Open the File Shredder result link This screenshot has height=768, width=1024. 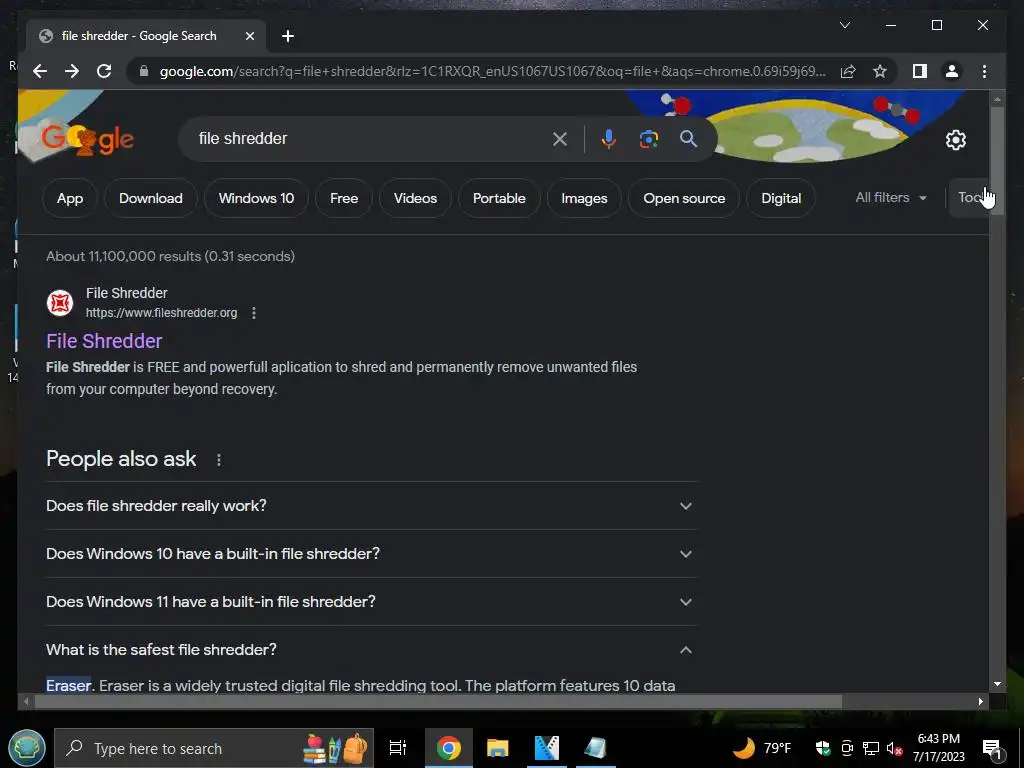(104, 341)
